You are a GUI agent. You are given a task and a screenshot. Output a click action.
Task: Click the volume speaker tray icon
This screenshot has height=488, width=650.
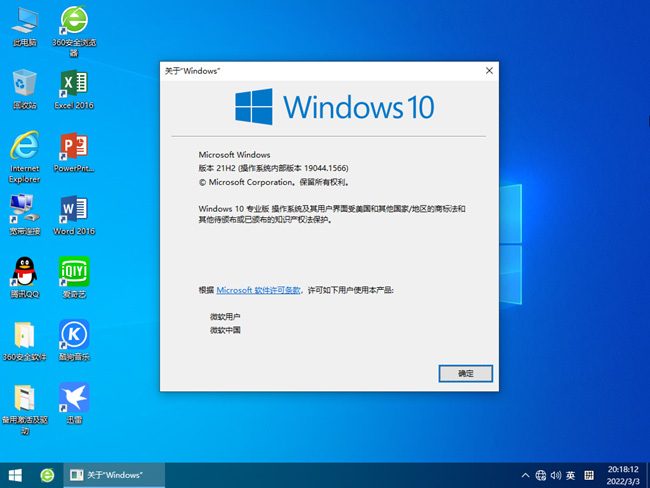[555, 475]
